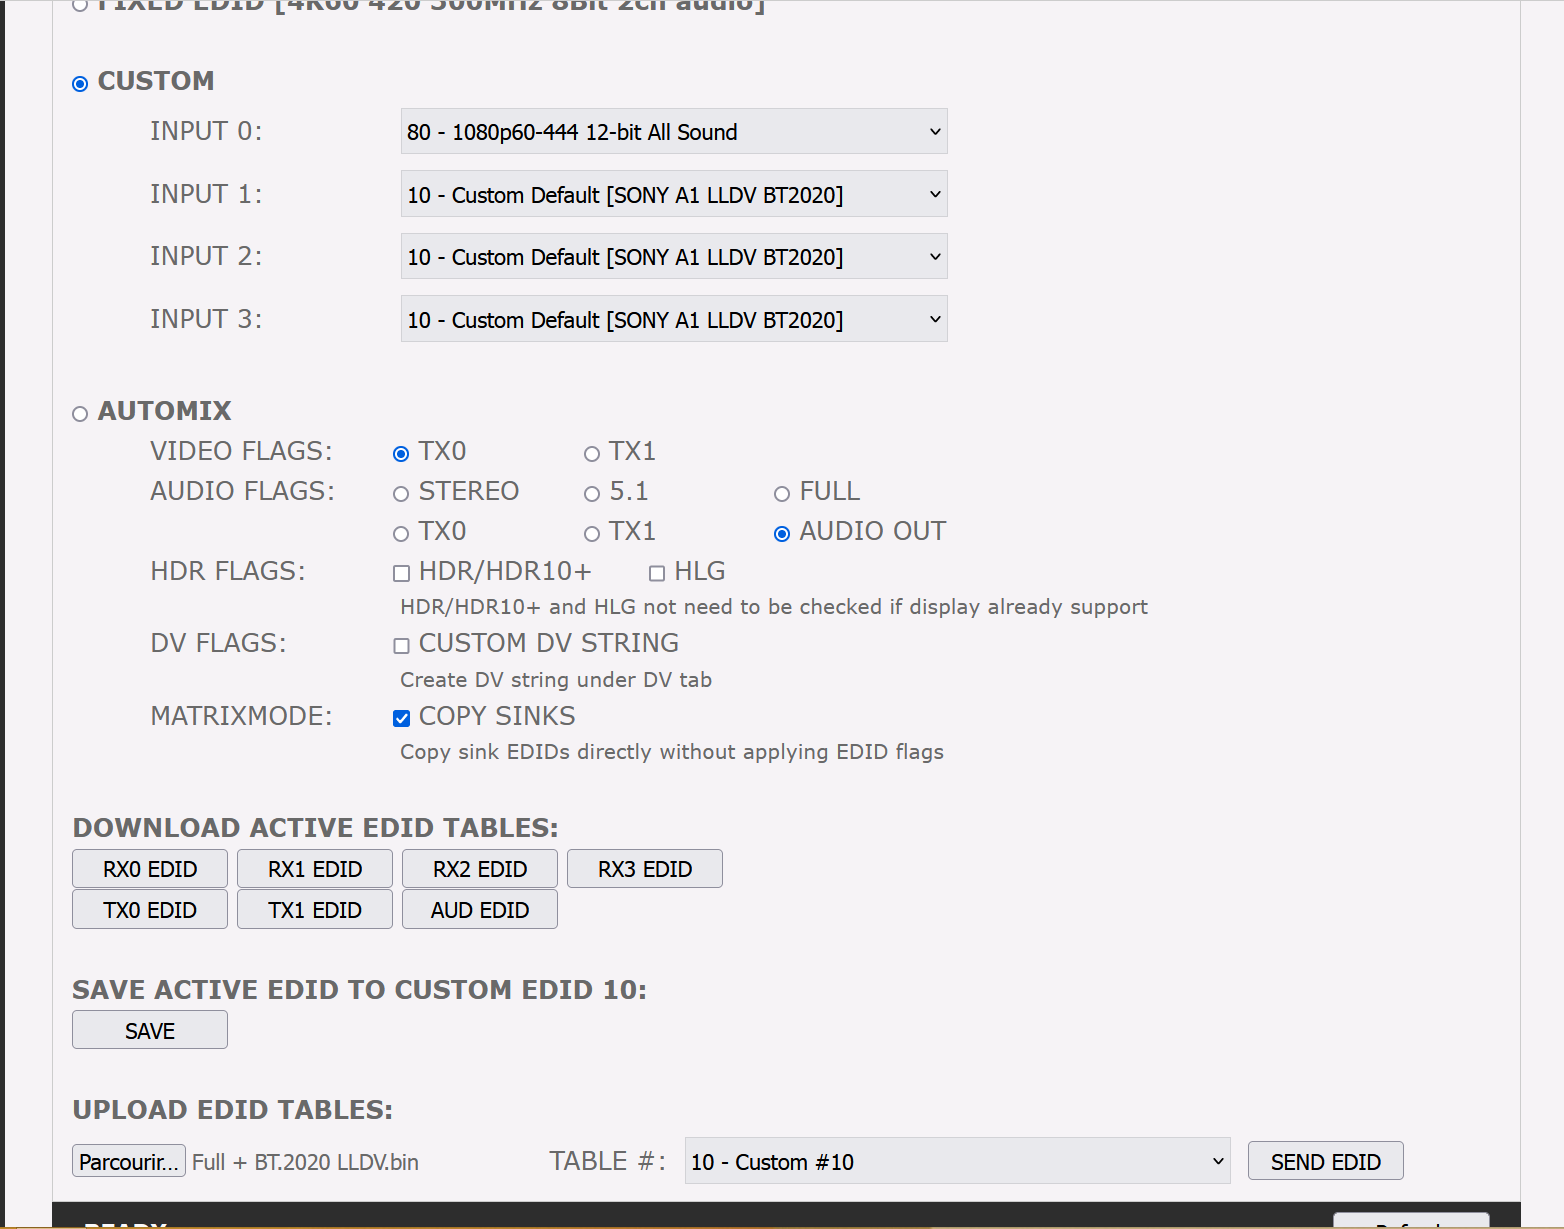The width and height of the screenshot is (1564, 1229).
Task: Download the TX1 EDID table
Action: click(315, 910)
